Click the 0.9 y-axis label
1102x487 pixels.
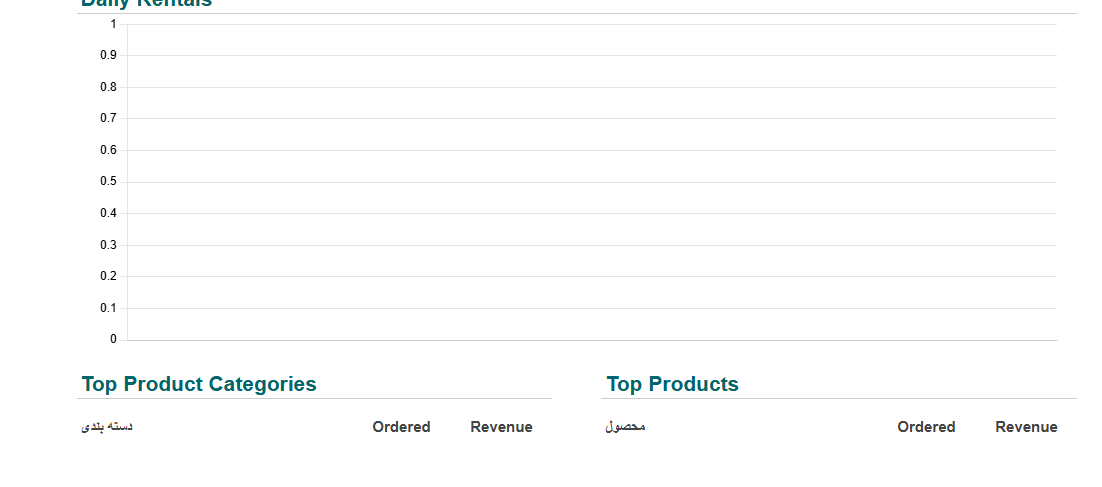click(x=108, y=55)
